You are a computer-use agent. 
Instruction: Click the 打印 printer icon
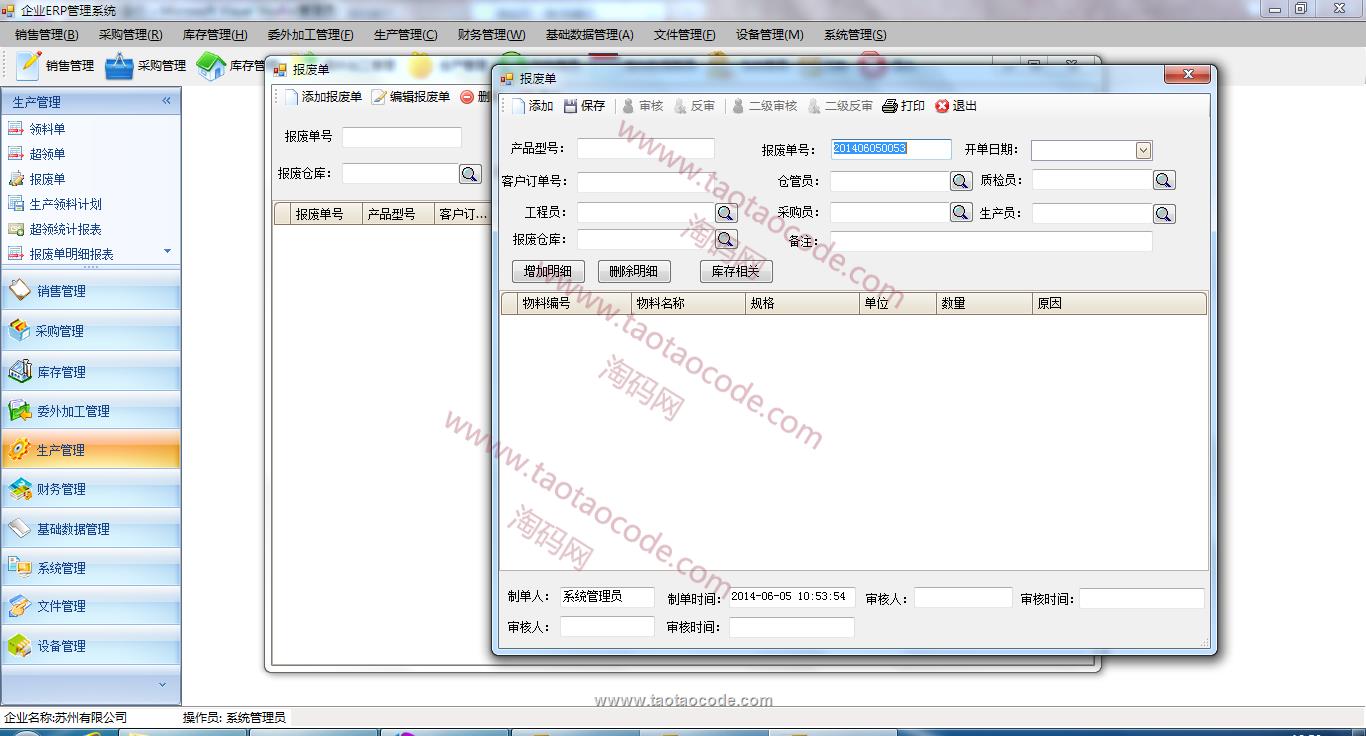coord(891,105)
